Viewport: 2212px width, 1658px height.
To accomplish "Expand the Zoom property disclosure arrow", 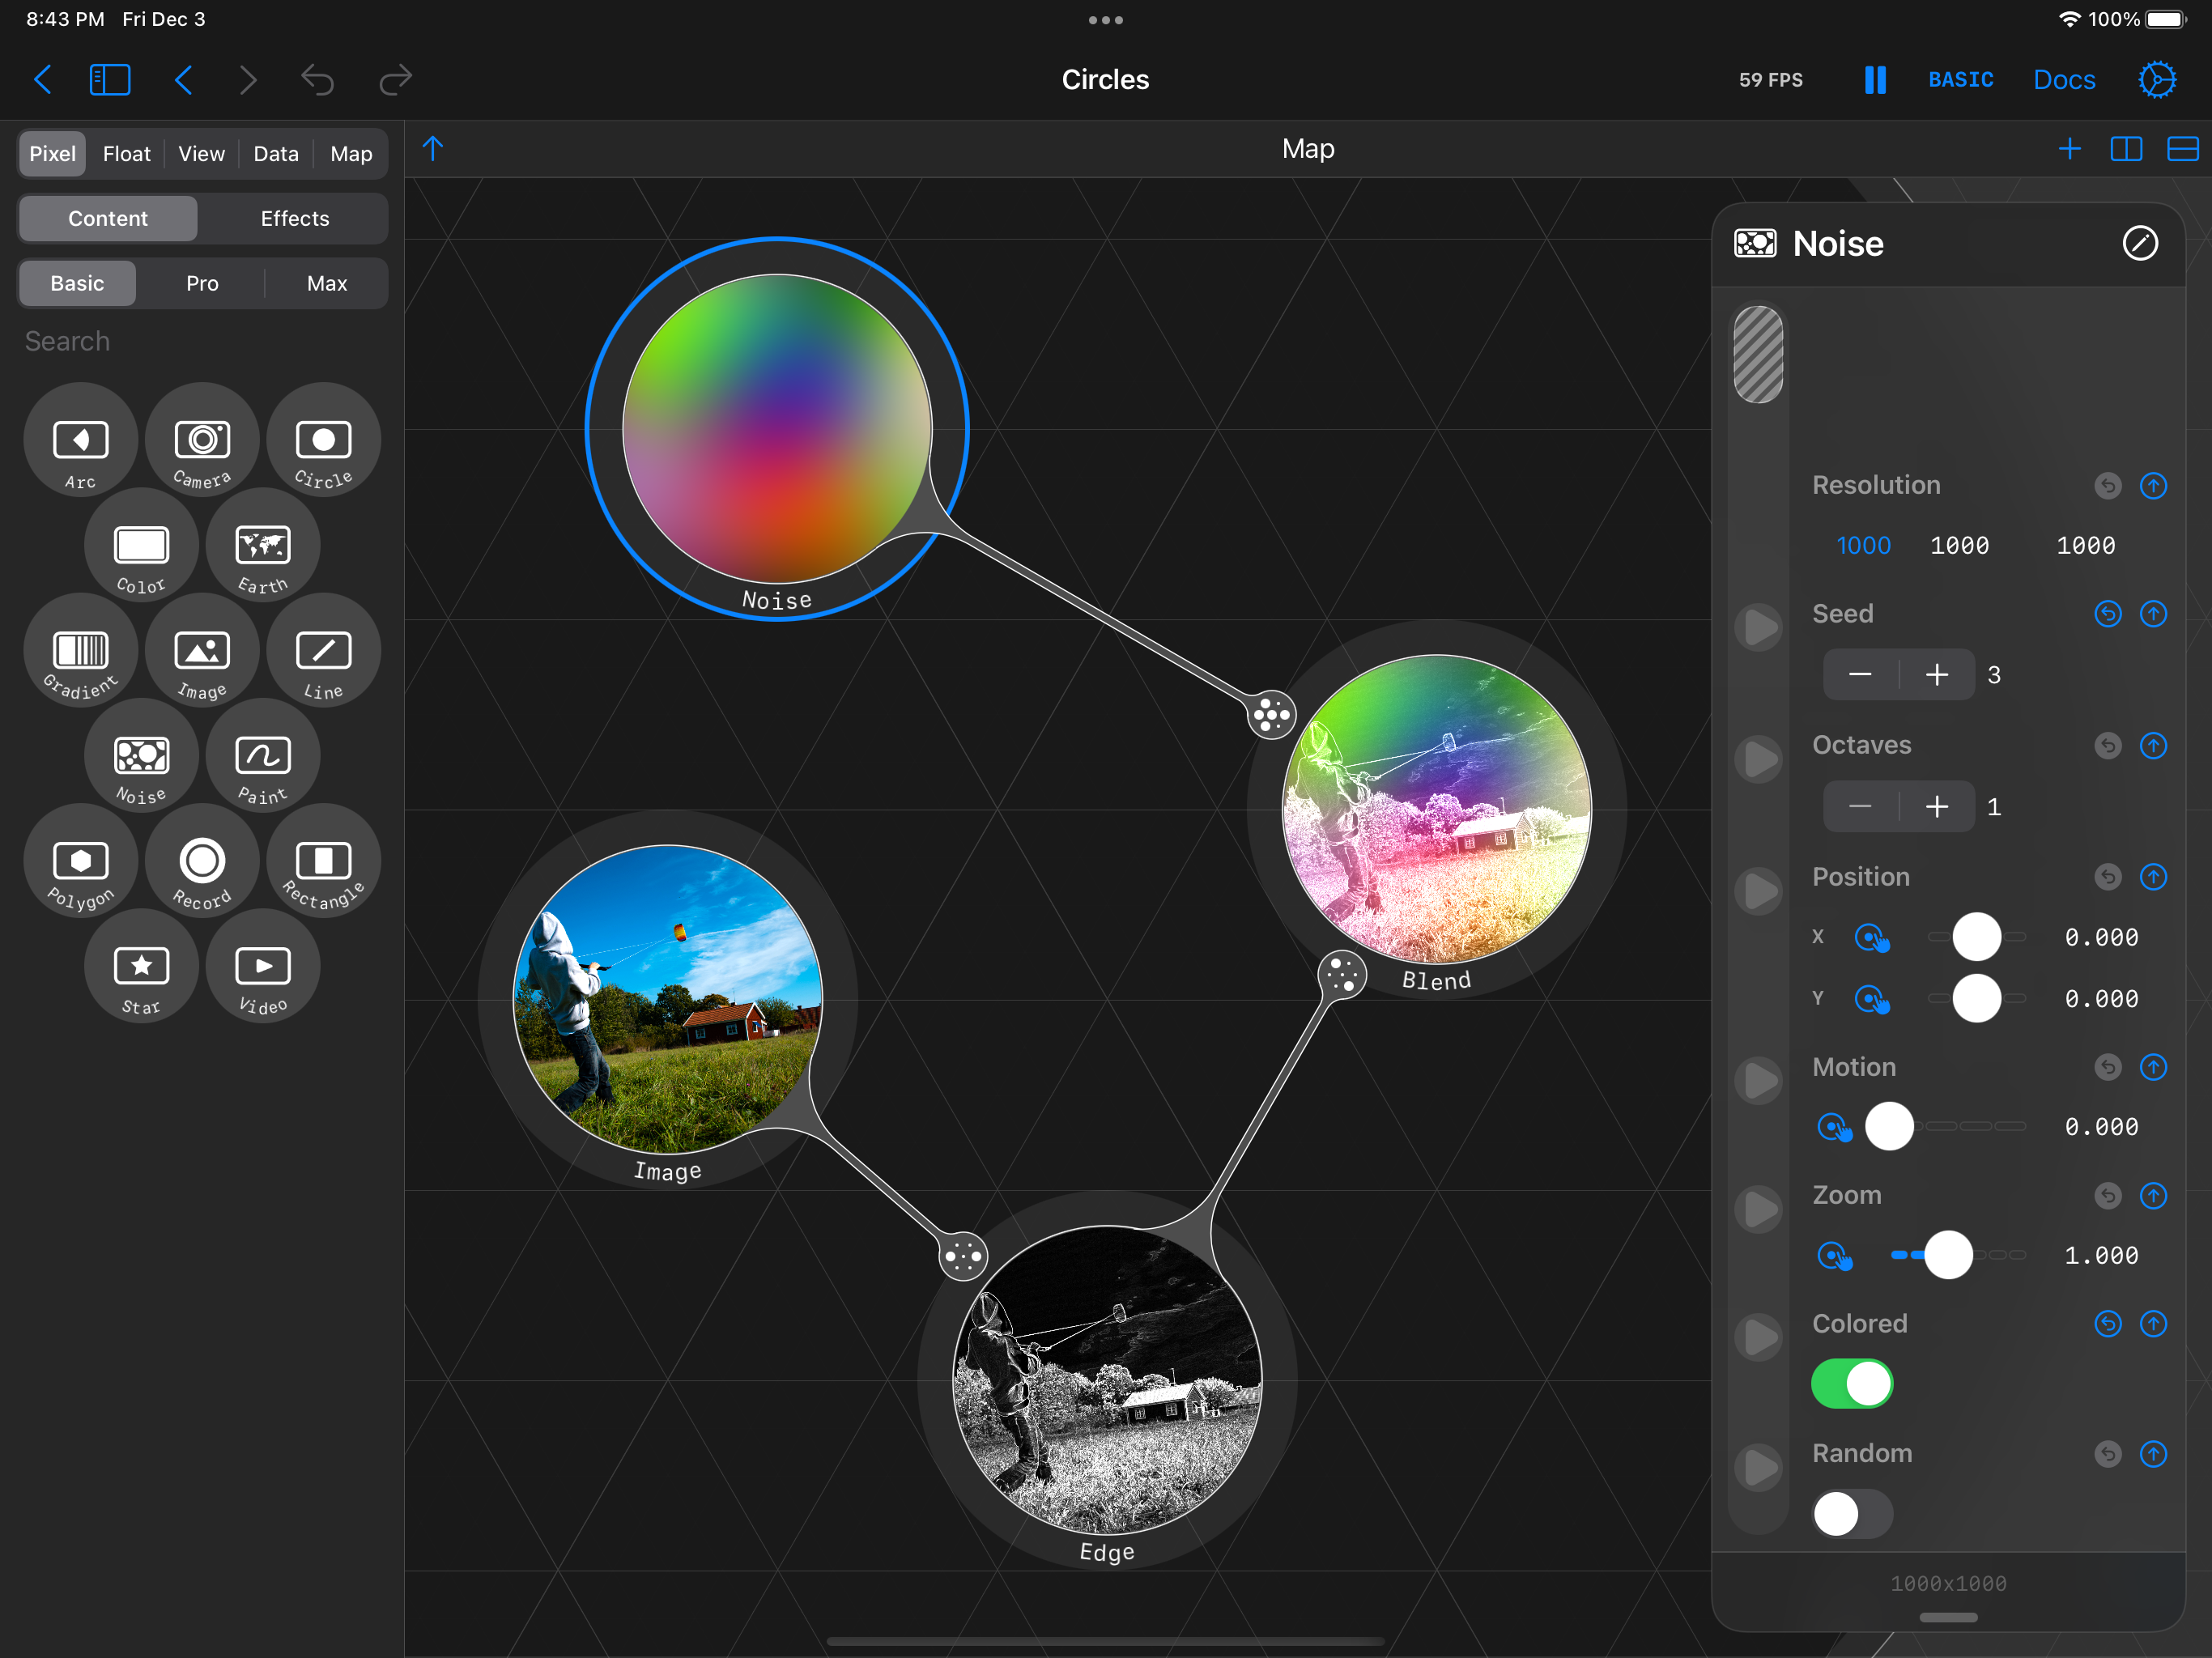I will (x=1759, y=1209).
